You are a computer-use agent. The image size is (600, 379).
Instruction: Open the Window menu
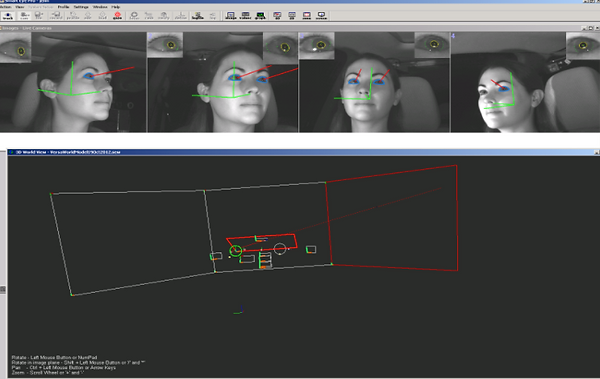pyautogui.click(x=100, y=7)
